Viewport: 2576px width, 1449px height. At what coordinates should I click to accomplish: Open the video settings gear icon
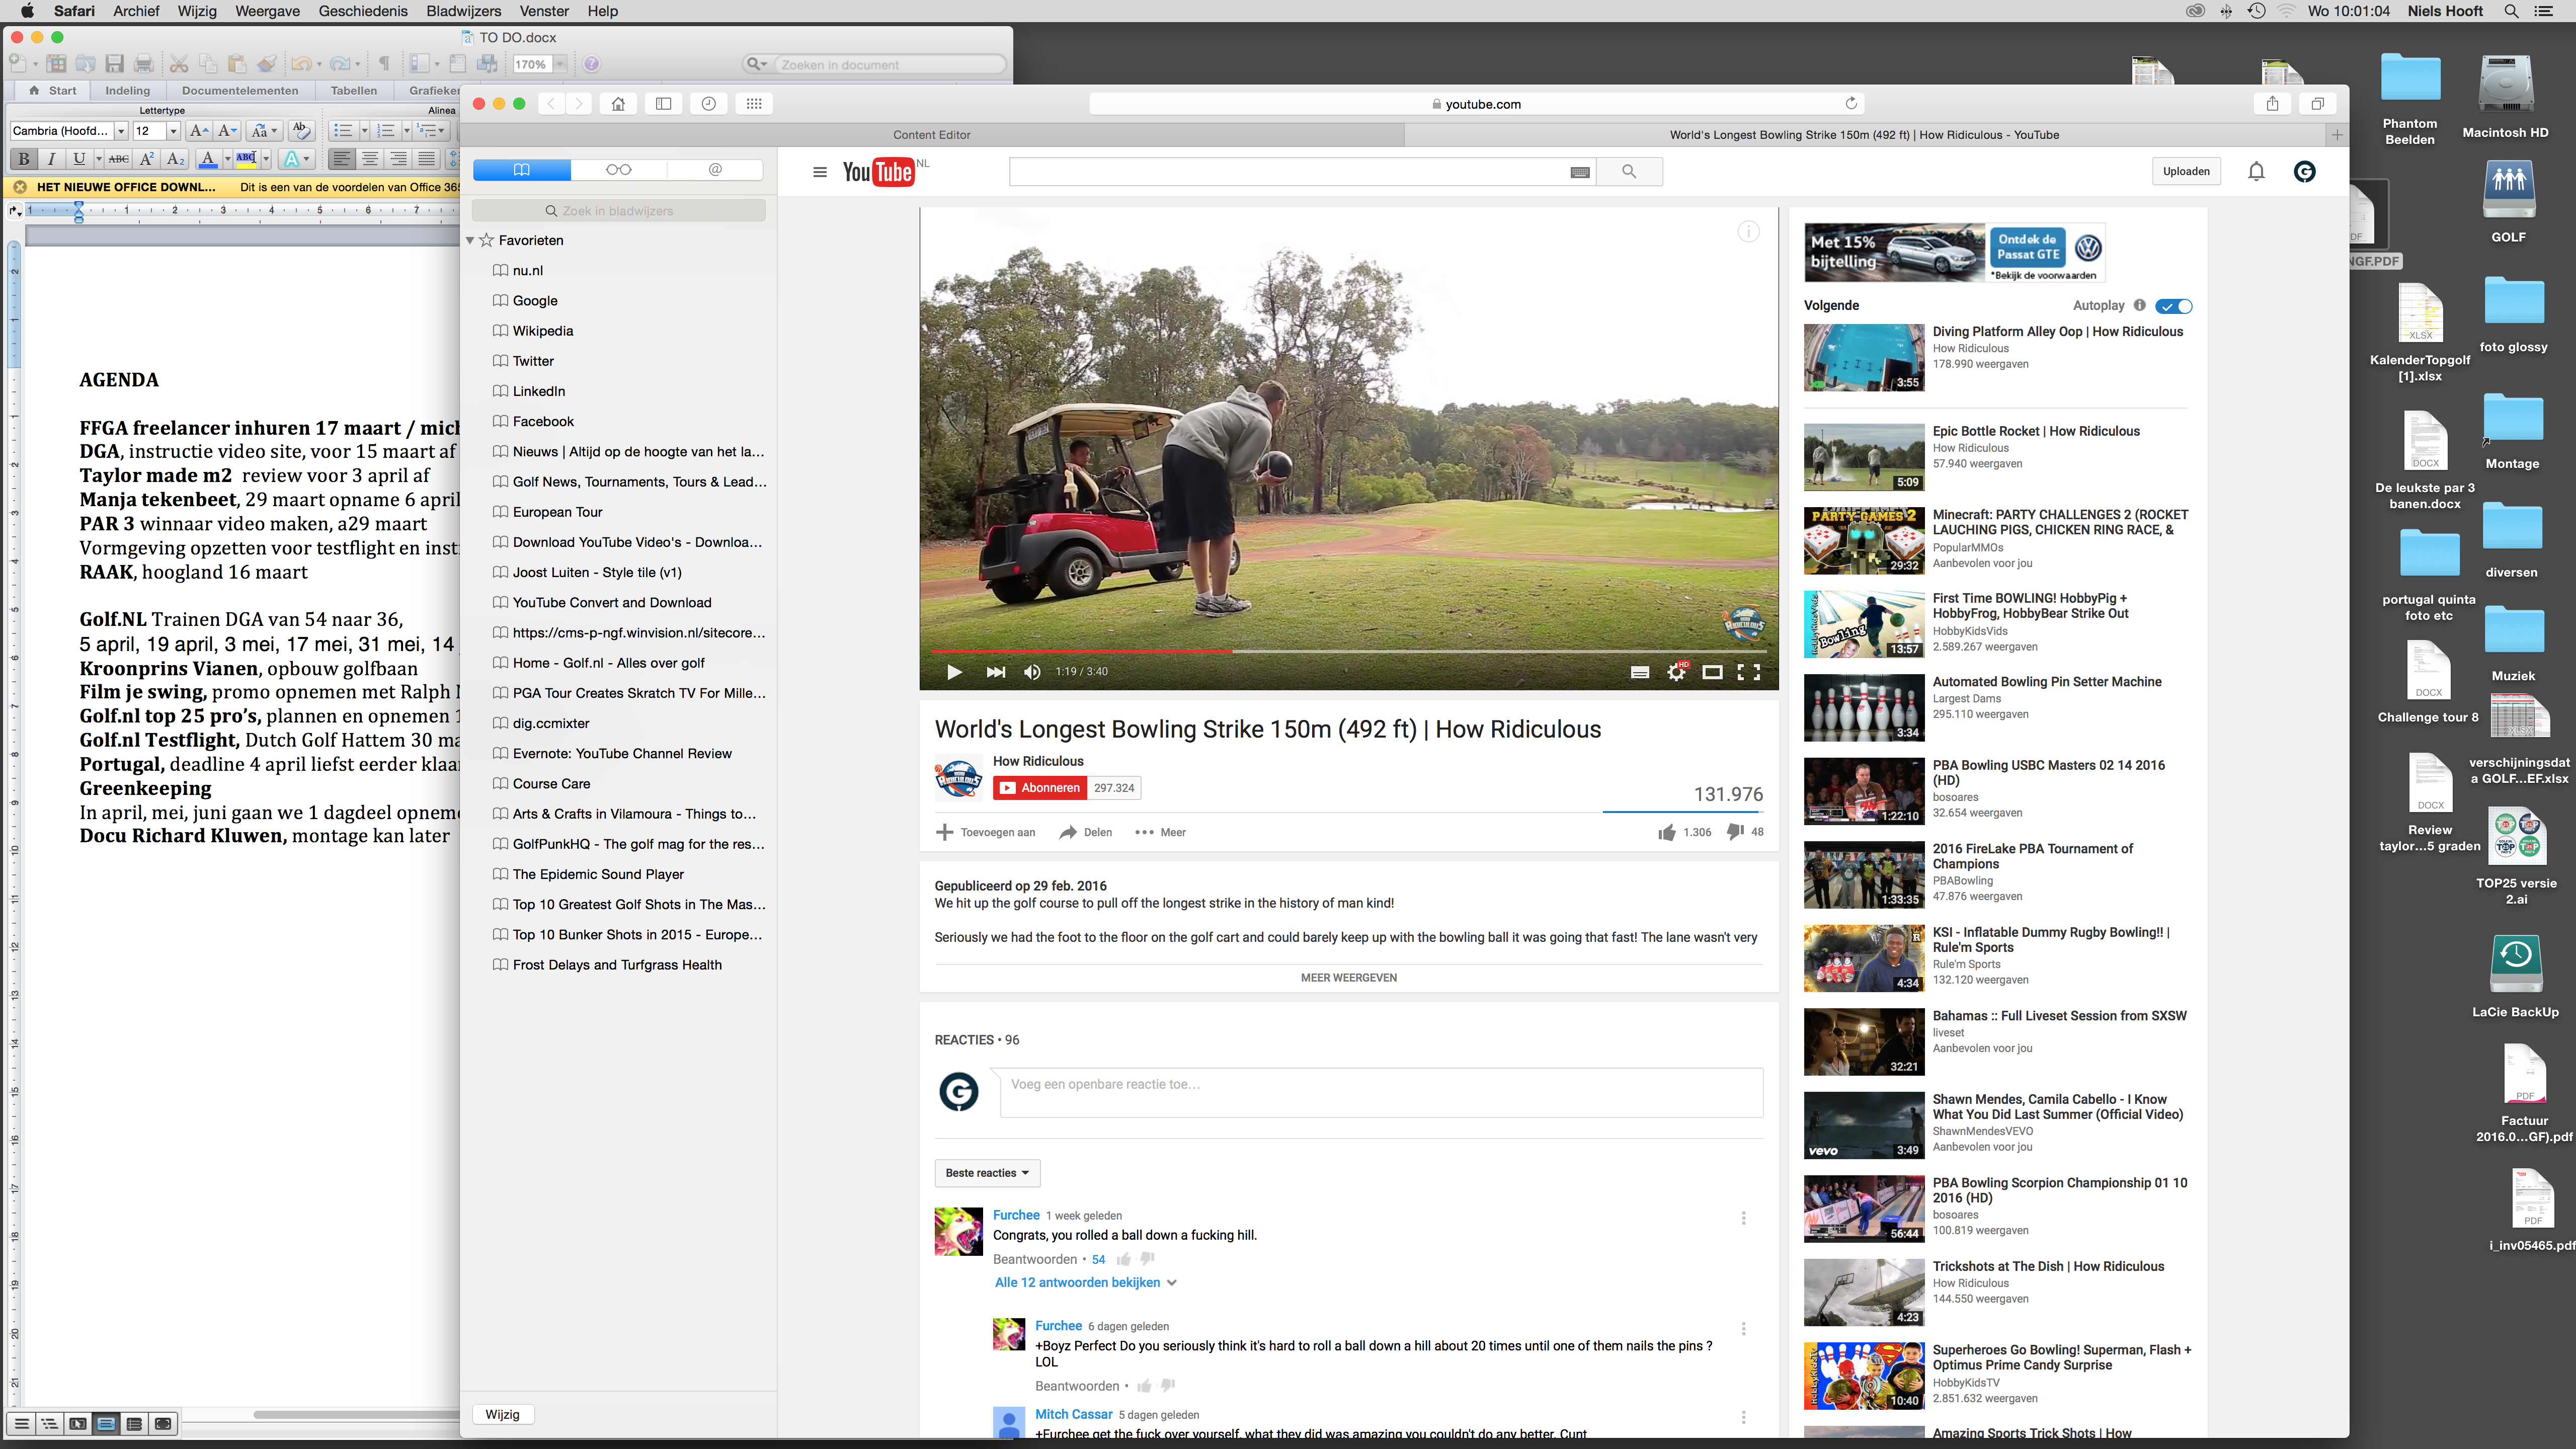pyautogui.click(x=1676, y=672)
